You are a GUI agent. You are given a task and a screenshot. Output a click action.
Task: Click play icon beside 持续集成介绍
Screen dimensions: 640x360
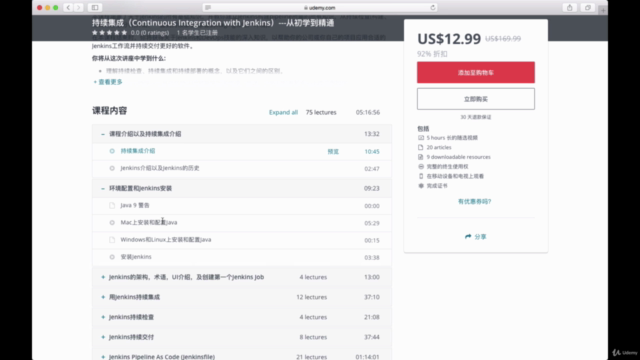click(x=112, y=151)
